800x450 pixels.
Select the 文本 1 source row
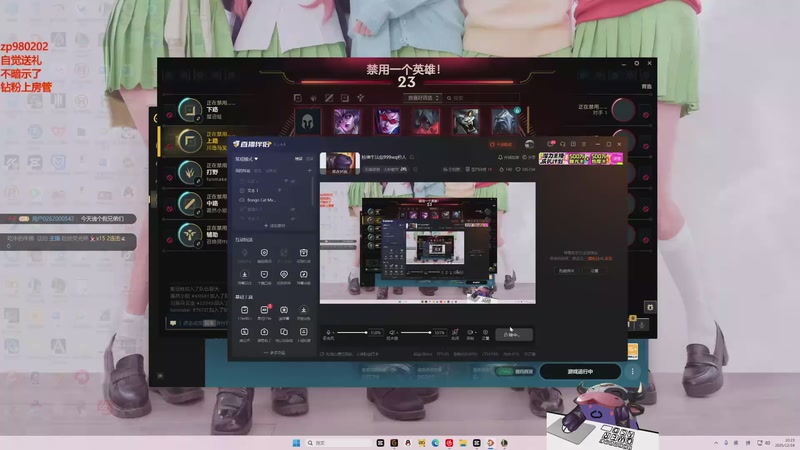(273, 190)
